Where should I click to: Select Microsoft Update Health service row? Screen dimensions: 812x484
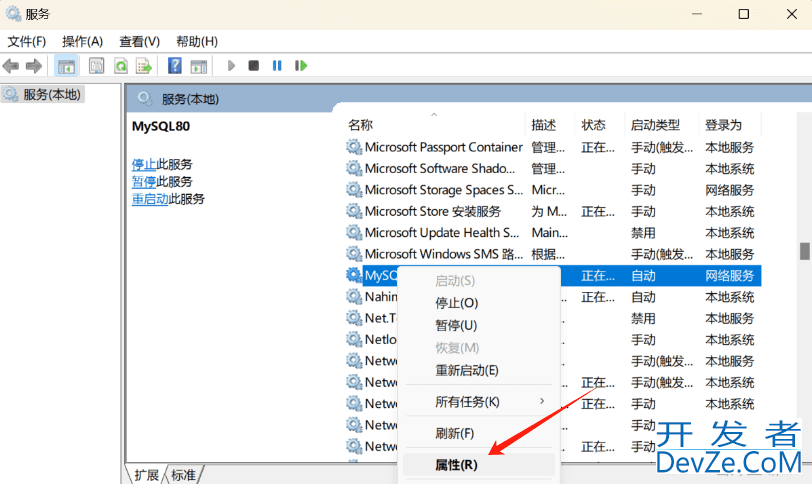pyautogui.click(x=553, y=233)
